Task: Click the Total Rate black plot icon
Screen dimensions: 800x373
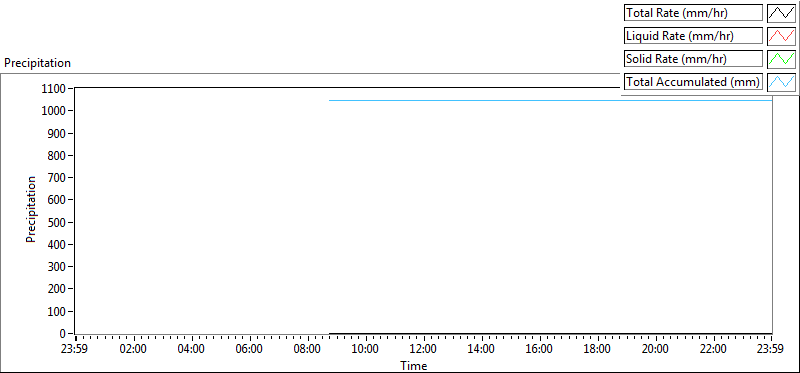Action: pos(781,13)
